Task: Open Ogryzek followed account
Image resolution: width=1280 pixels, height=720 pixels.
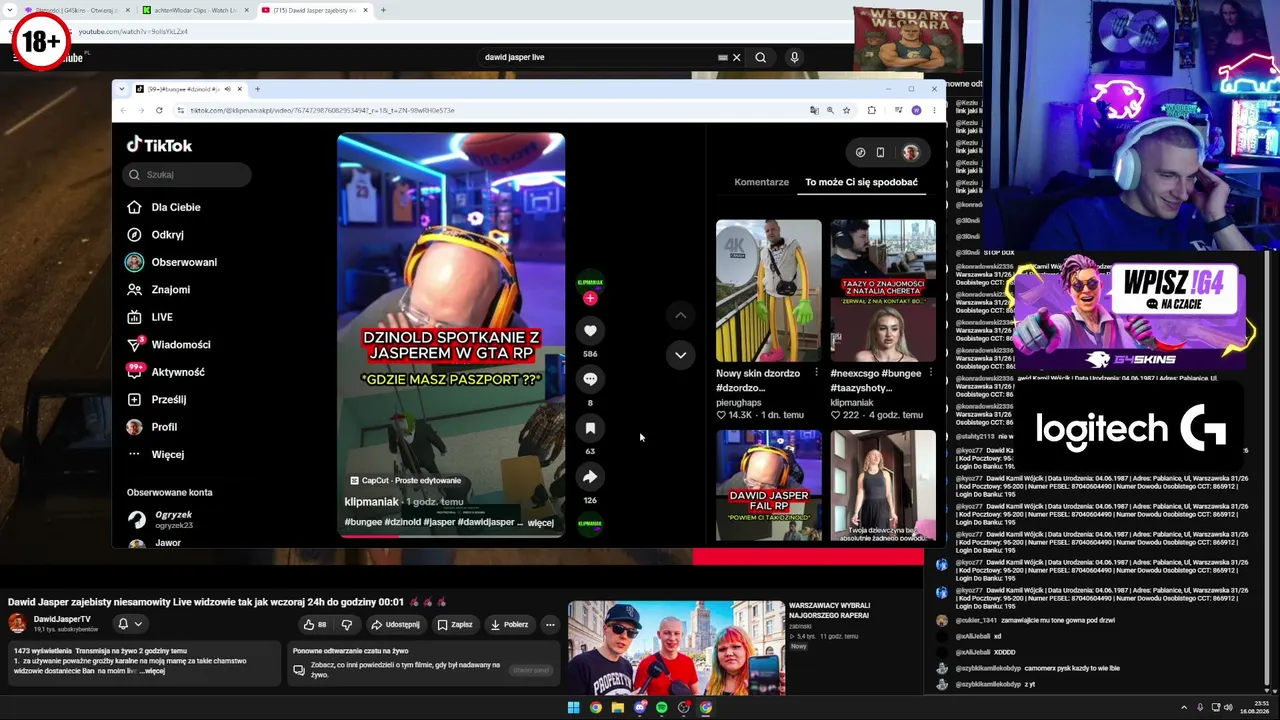Action: pyautogui.click(x=173, y=520)
